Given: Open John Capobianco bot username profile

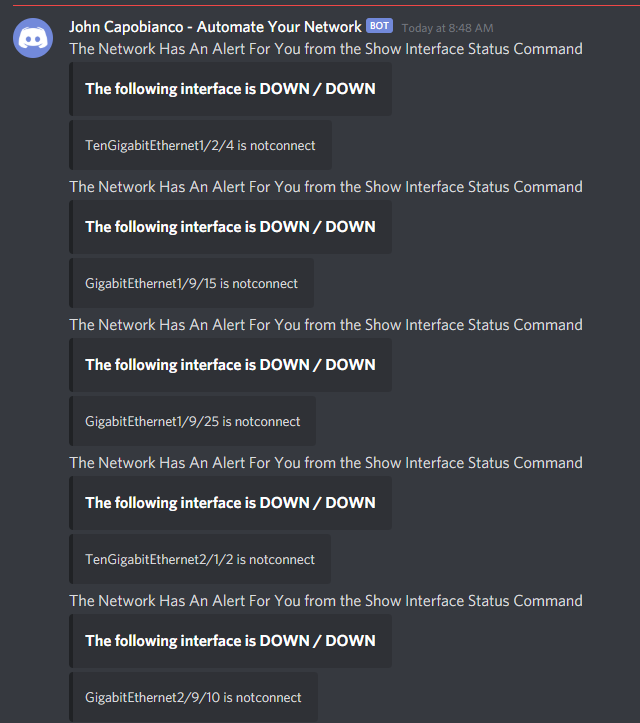Looking at the screenshot, I should [215, 27].
